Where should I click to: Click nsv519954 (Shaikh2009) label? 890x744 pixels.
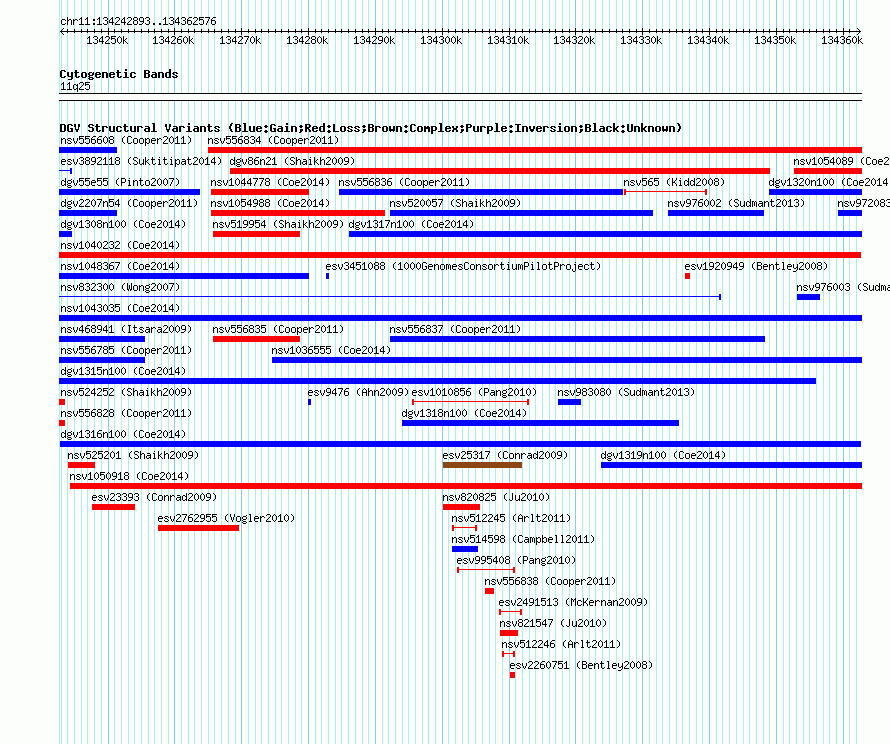(278, 224)
